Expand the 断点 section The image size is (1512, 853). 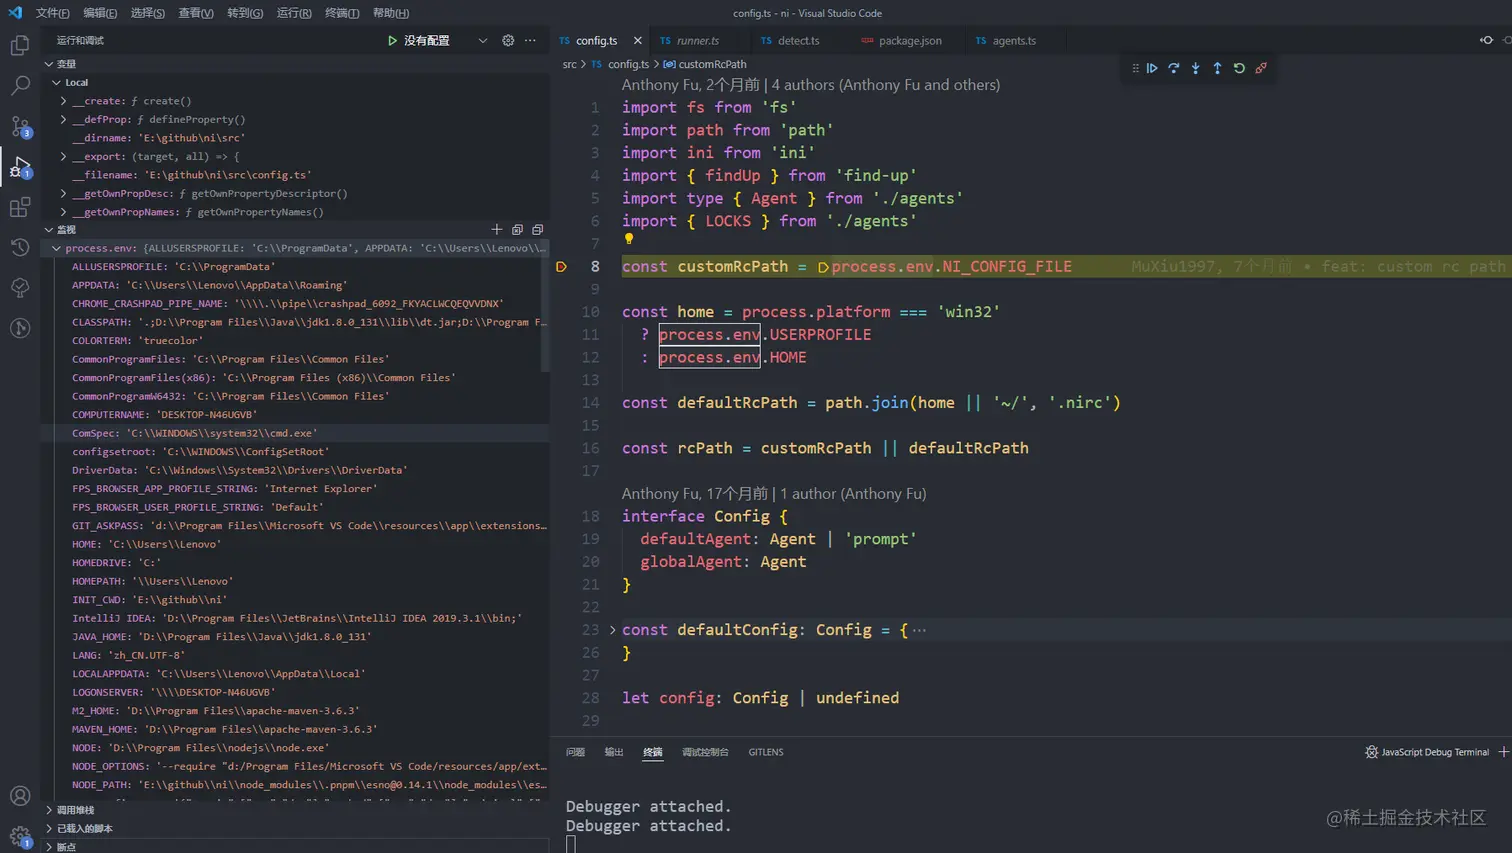49,847
